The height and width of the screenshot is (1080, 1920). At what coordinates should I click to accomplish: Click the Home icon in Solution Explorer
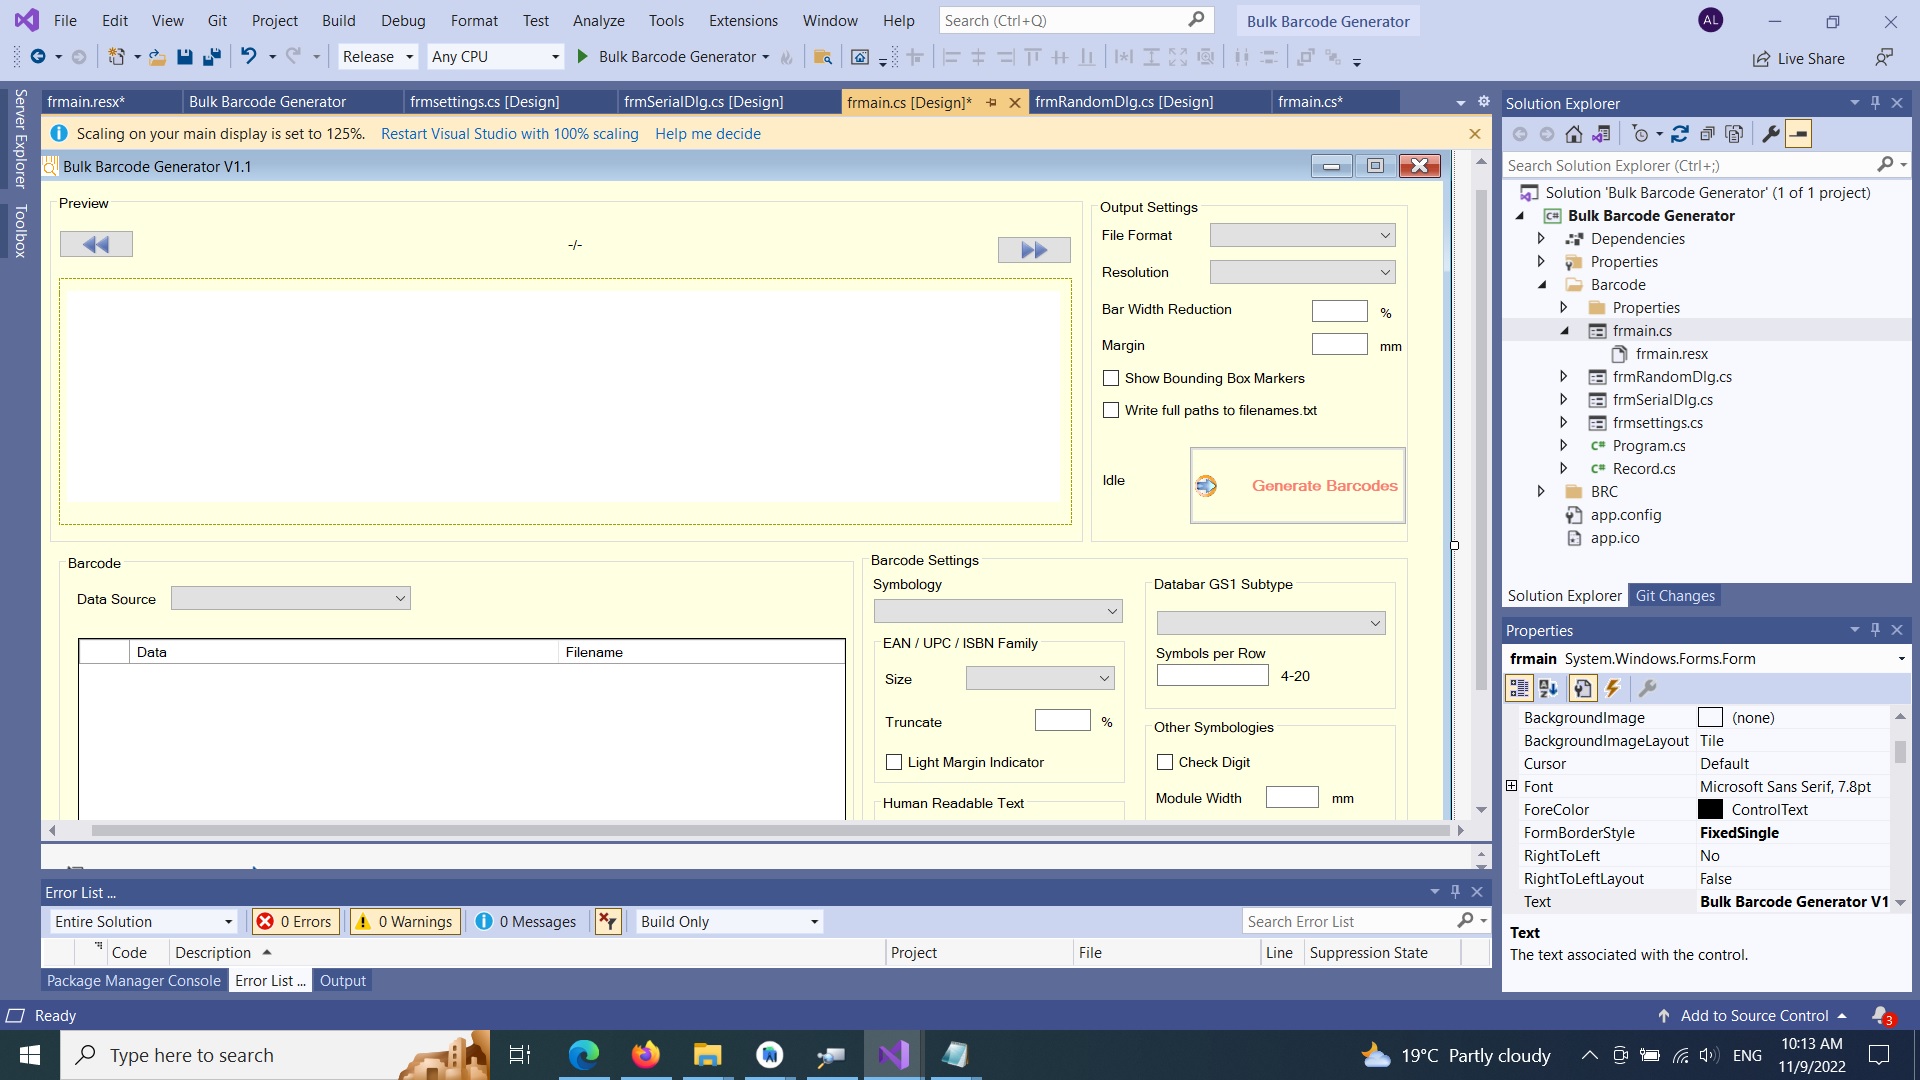pyautogui.click(x=1574, y=134)
